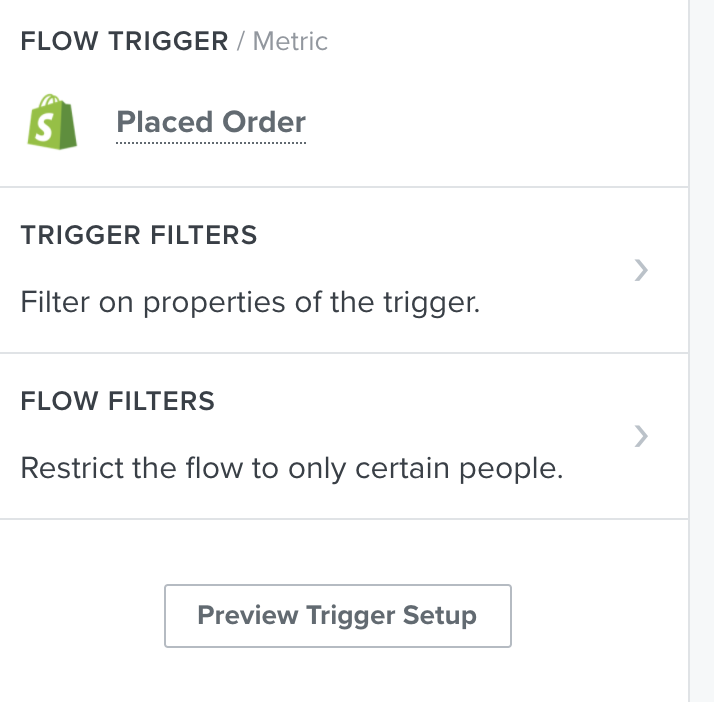Click the Shopify bag handle at icon top
The width and height of the screenshot is (714, 702).
pyautogui.click(x=51, y=100)
